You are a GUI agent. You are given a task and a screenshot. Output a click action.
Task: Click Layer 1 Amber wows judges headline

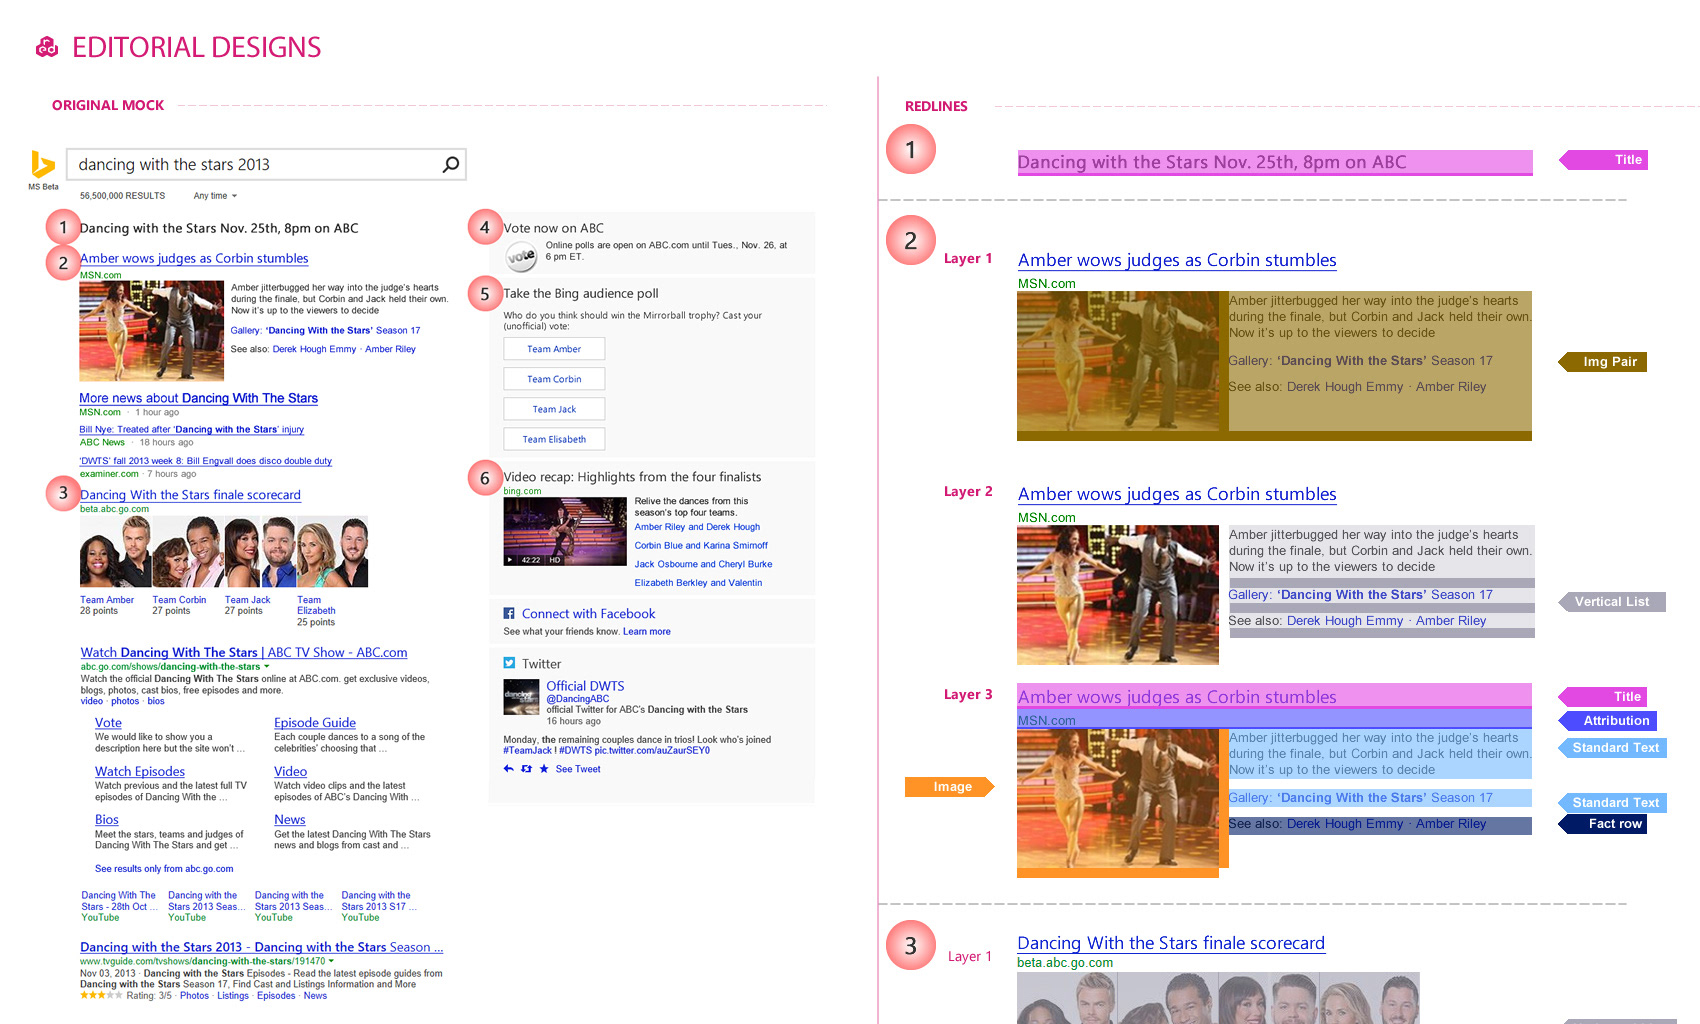[1177, 260]
